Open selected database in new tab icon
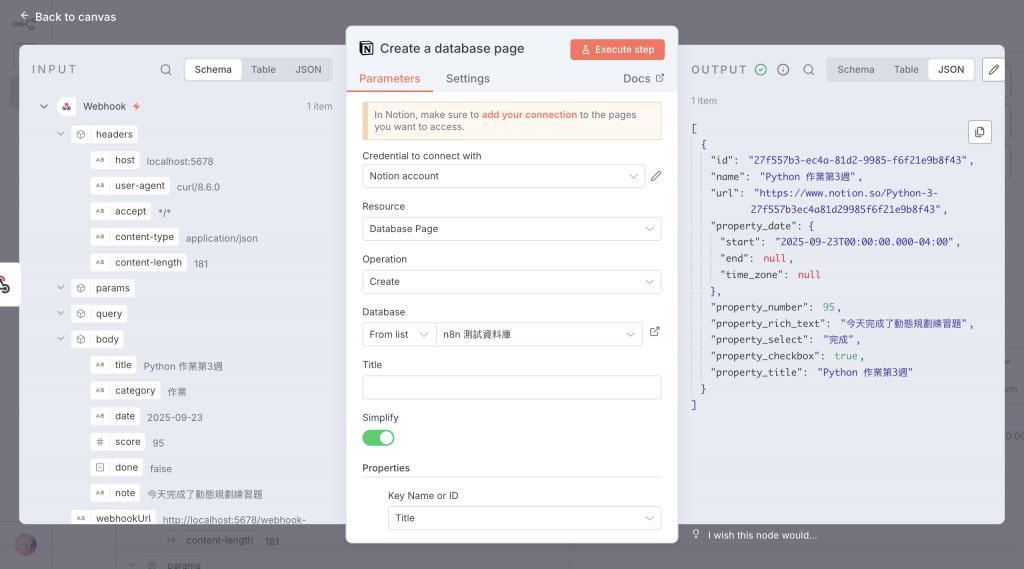1024x569 pixels. pos(654,332)
